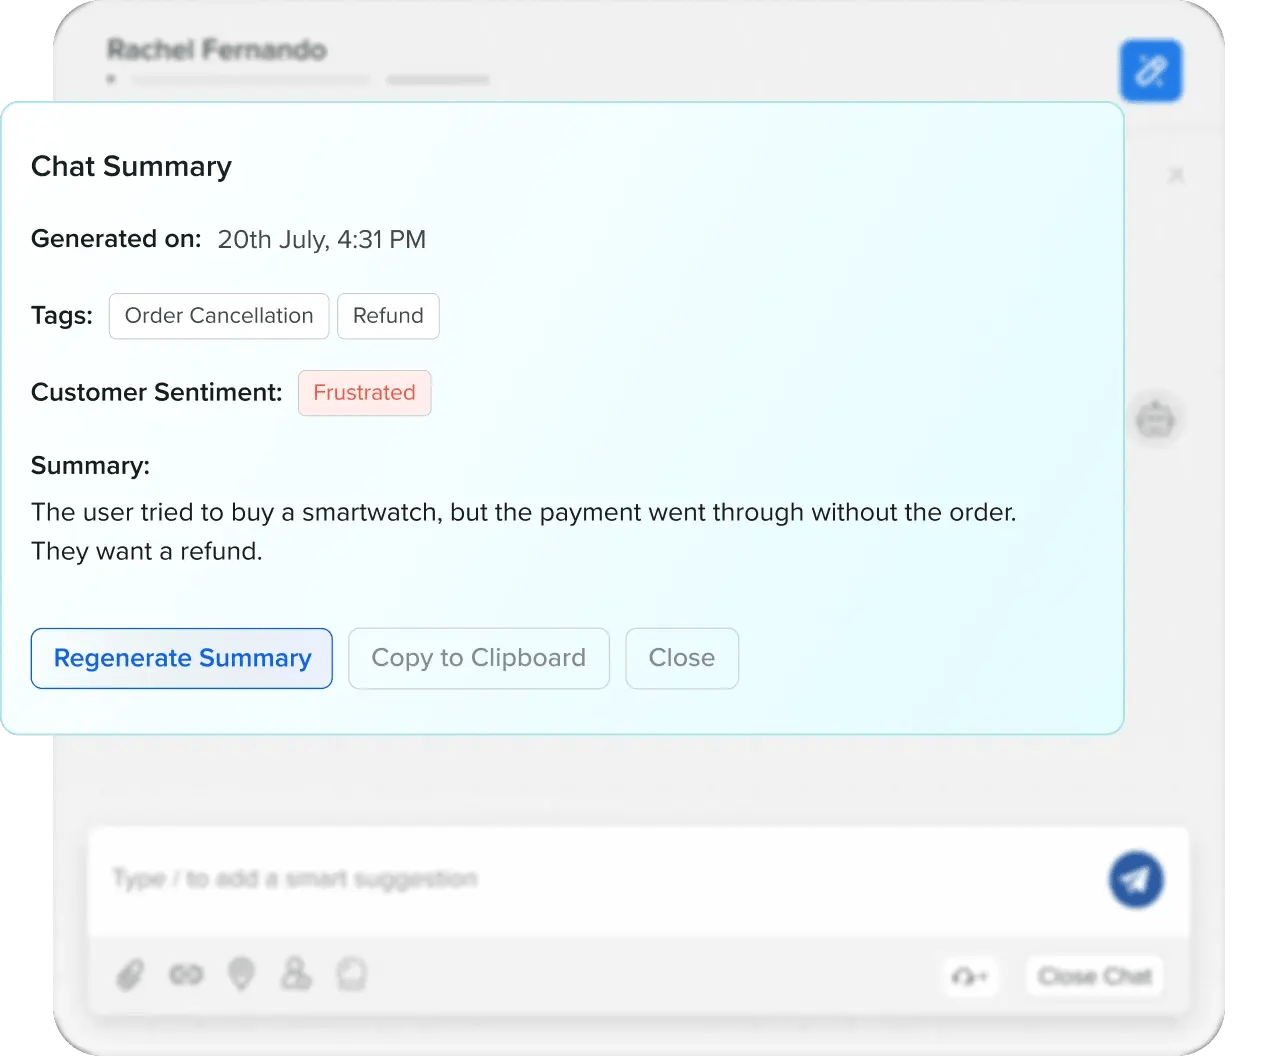
Task: Select the Order Cancellation tag
Action: (x=219, y=316)
